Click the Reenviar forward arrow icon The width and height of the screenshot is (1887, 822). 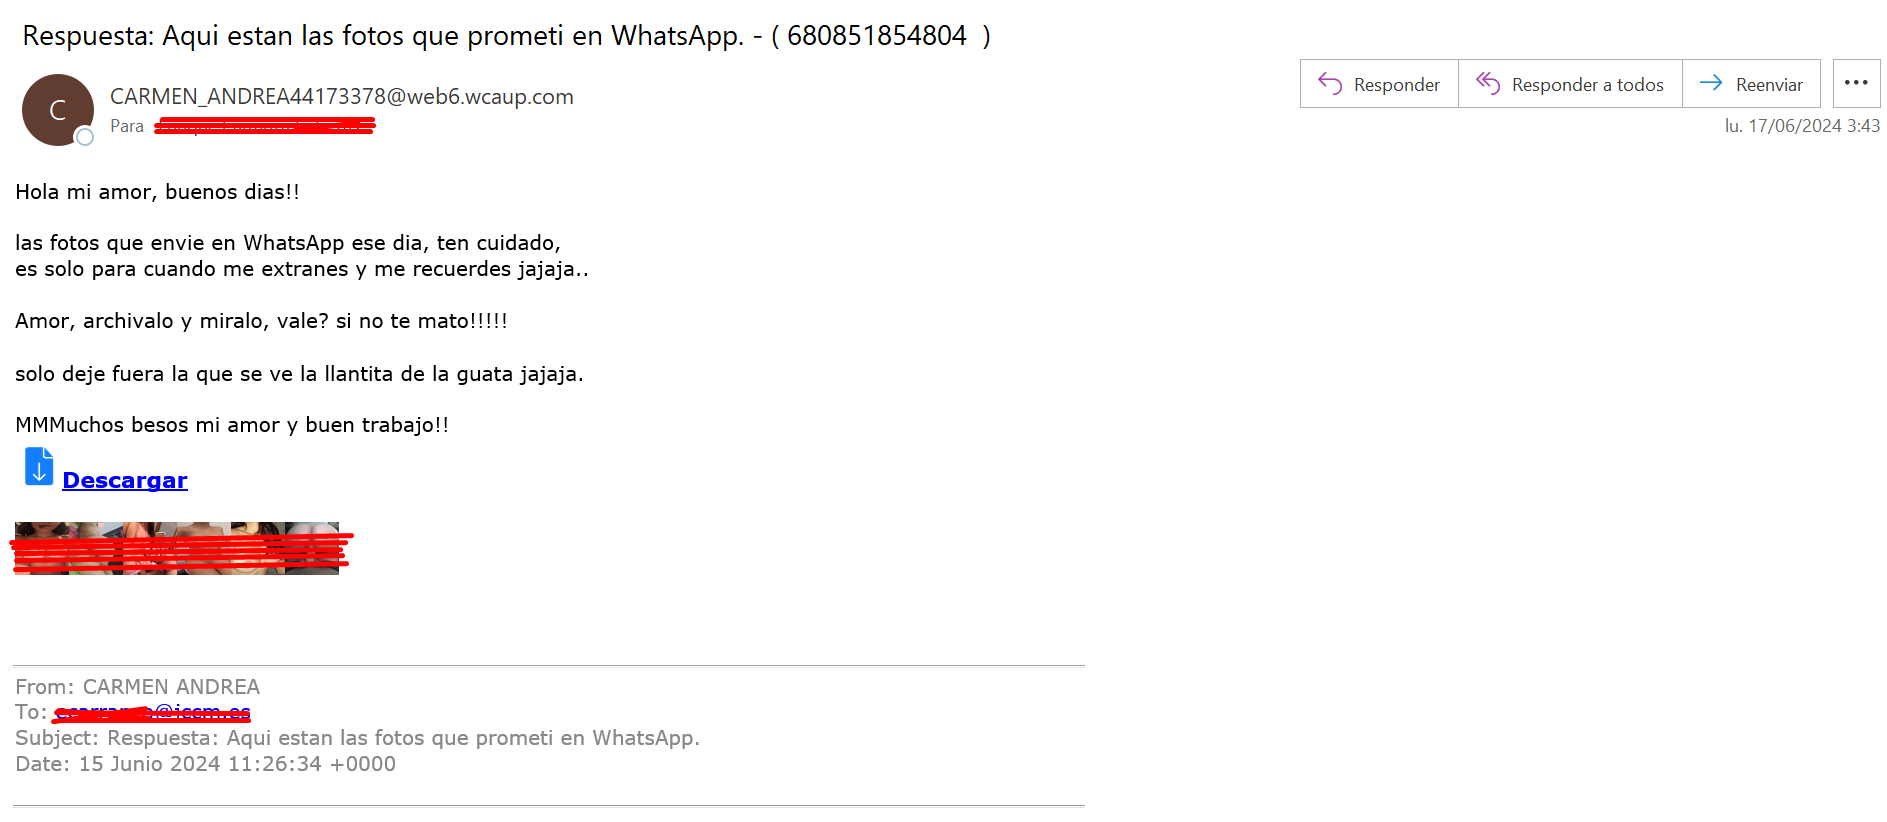click(x=1711, y=83)
